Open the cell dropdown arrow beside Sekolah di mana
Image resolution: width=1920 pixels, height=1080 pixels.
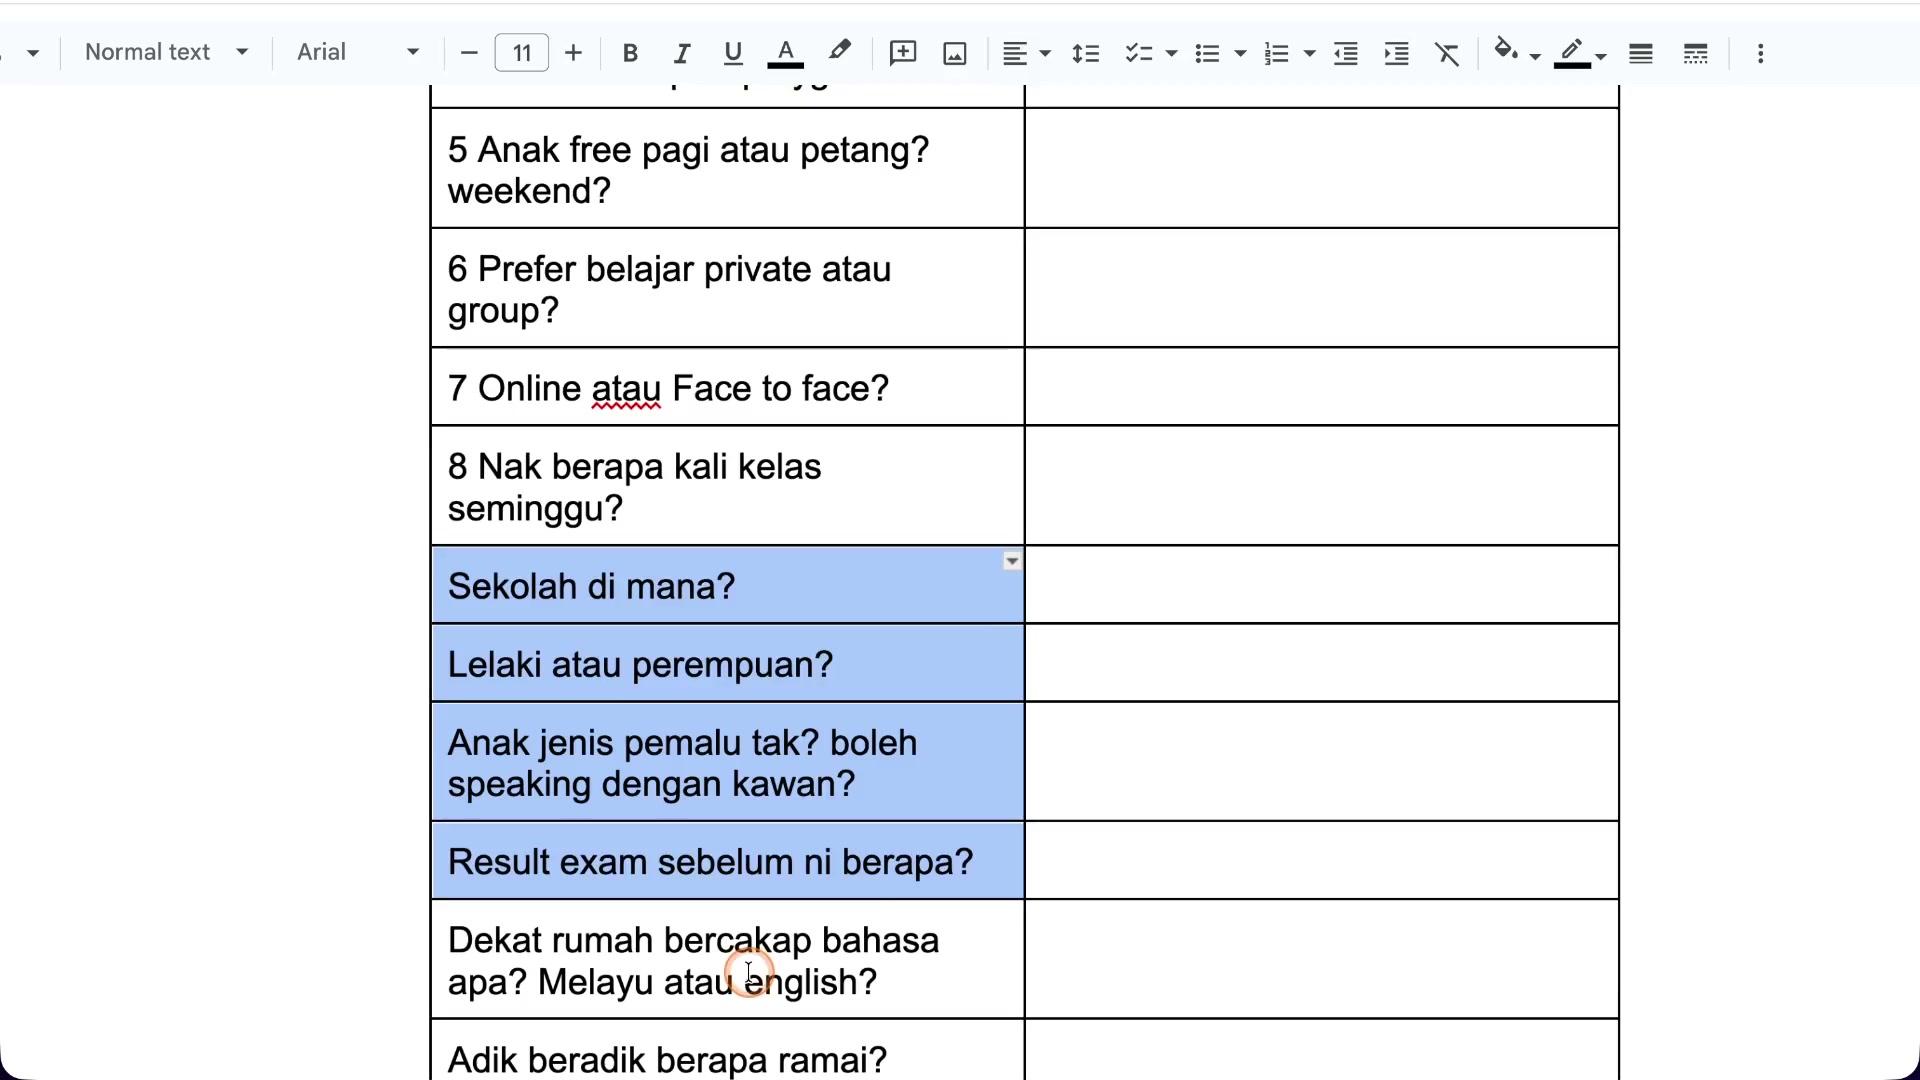pyautogui.click(x=1012, y=561)
